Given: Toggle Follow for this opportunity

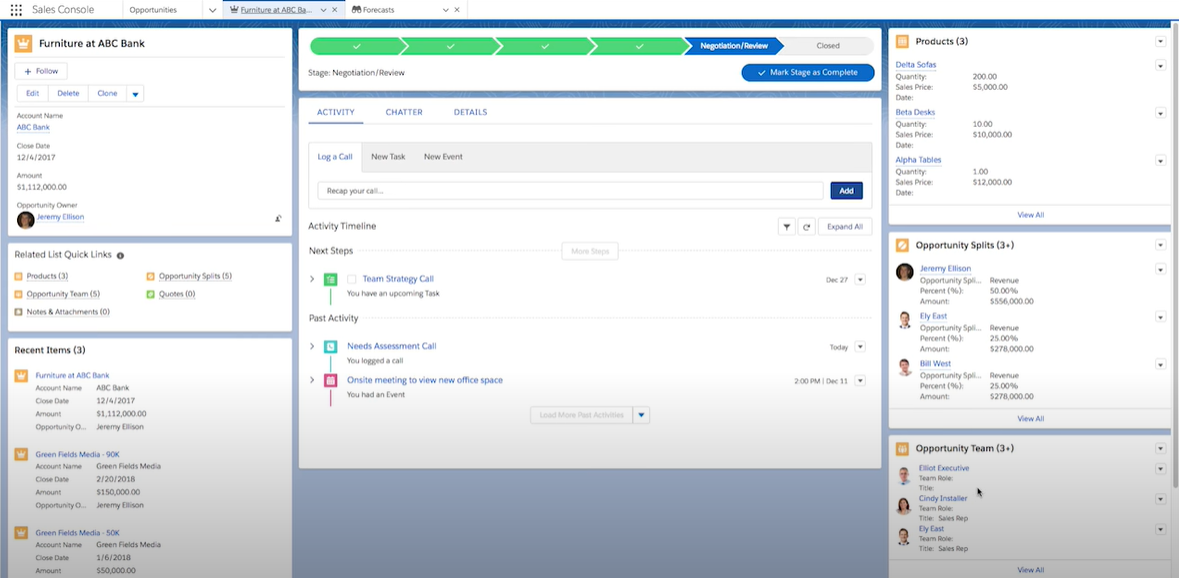Looking at the screenshot, I should (40, 71).
